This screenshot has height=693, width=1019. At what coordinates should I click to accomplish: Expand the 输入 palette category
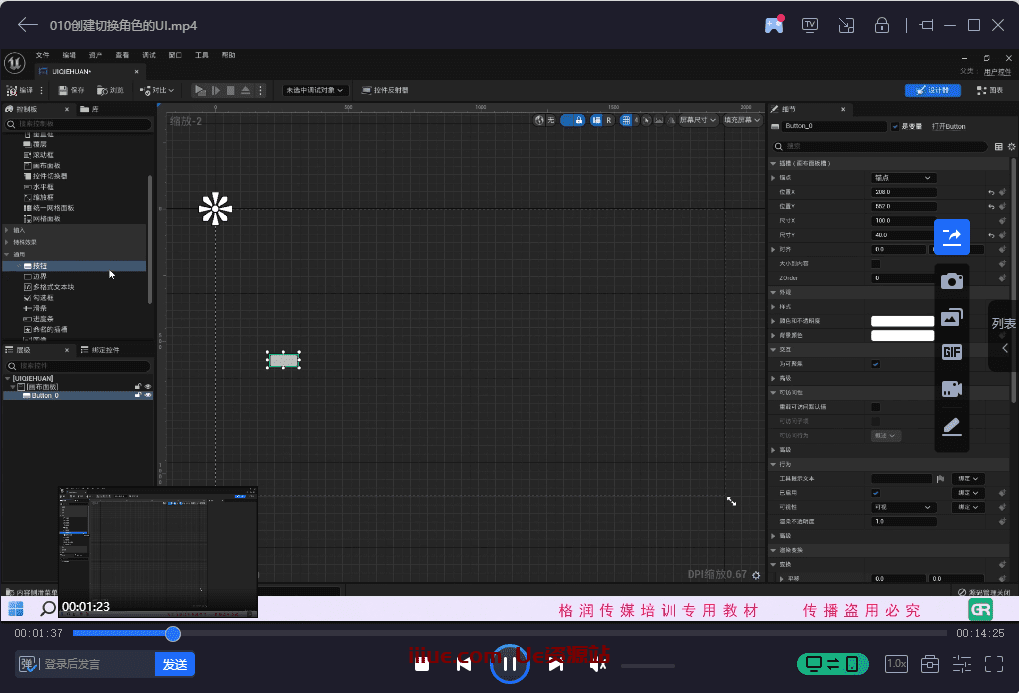point(20,230)
